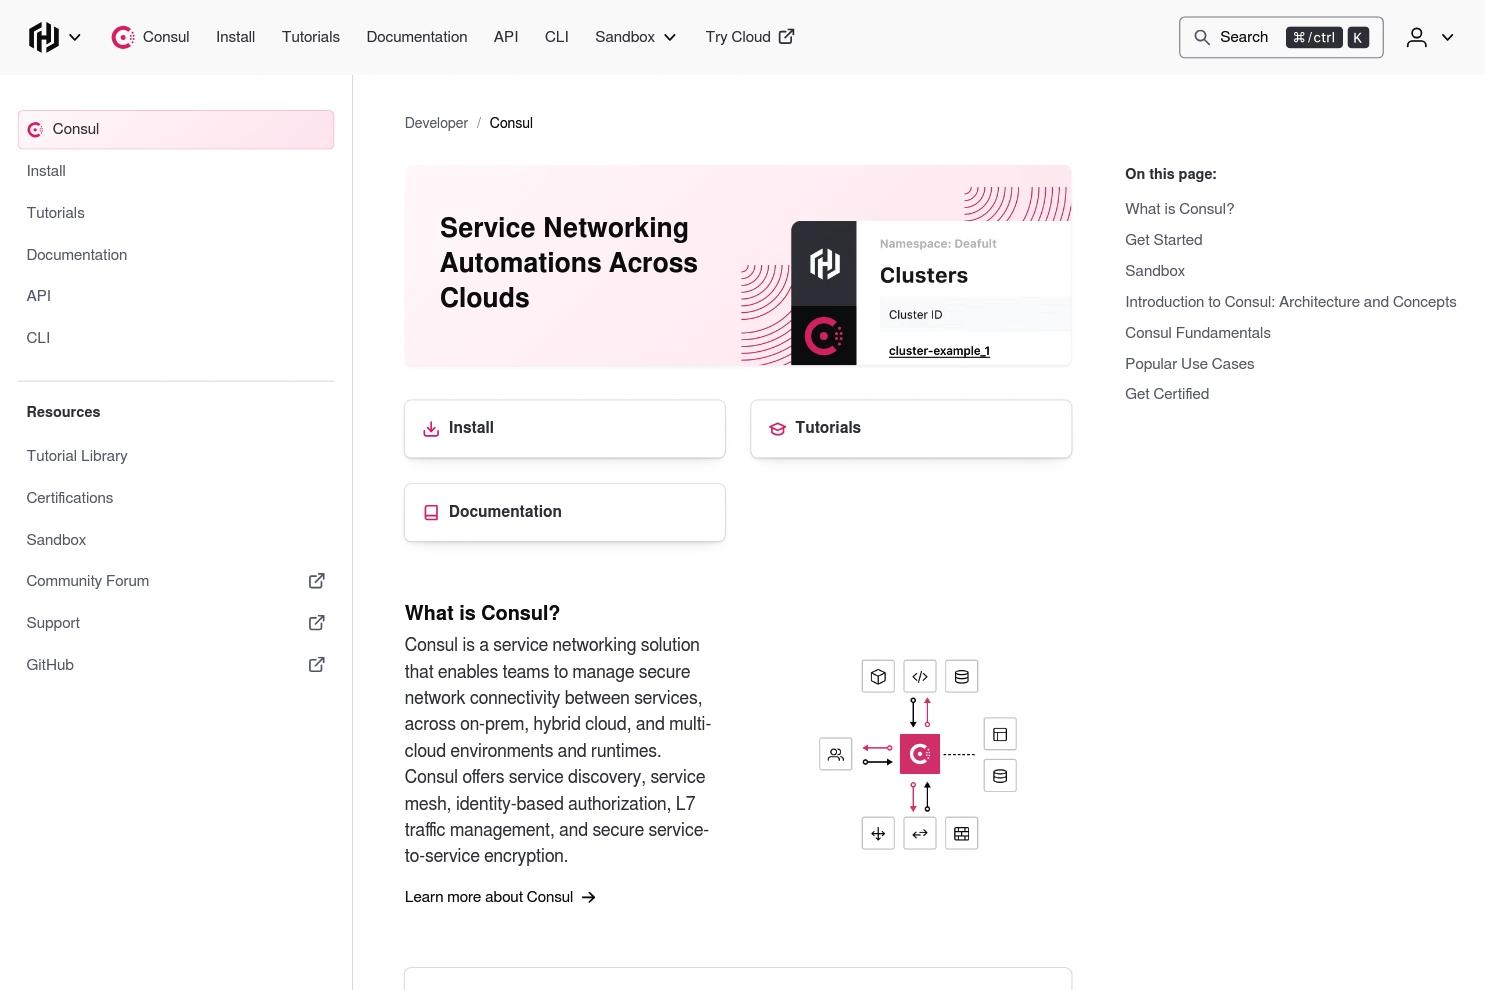1485x990 pixels.
Task: Click the four-way move icon in diagram
Action: tap(878, 834)
